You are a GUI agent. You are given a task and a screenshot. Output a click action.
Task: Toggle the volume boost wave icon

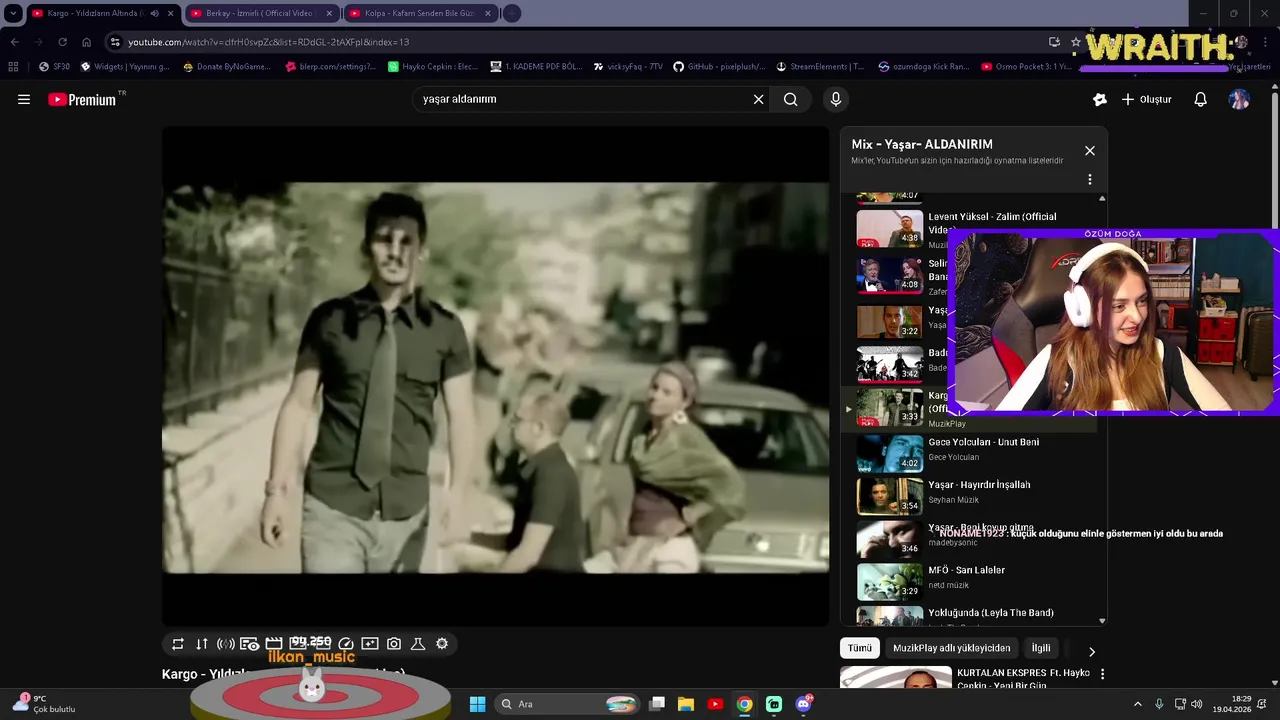click(x=226, y=644)
